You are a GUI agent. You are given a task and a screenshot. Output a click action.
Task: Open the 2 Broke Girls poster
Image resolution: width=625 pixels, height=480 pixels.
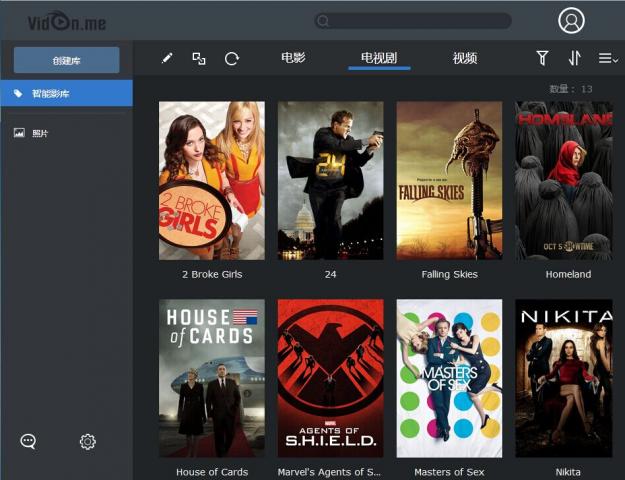pyautogui.click(x=212, y=181)
